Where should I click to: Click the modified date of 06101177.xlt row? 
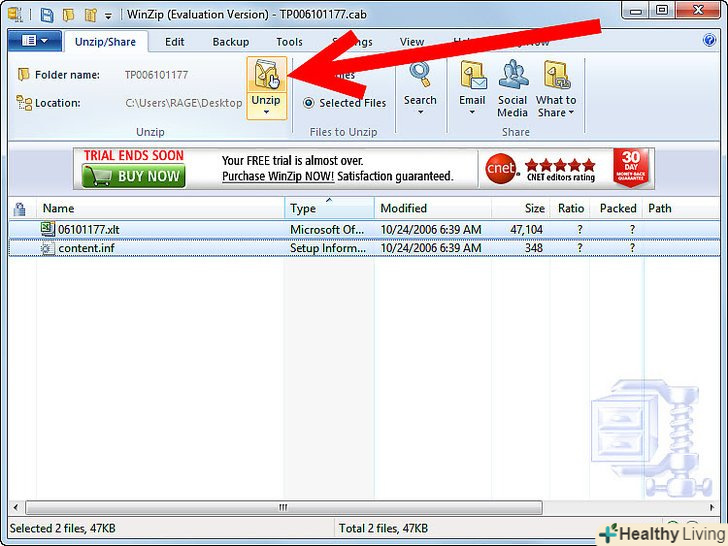point(431,229)
